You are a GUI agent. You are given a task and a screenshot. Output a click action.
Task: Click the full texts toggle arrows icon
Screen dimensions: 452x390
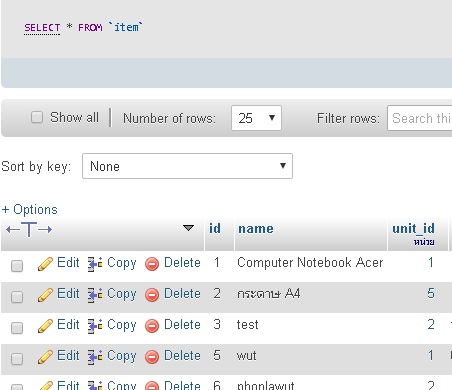pyautogui.click(x=29, y=229)
